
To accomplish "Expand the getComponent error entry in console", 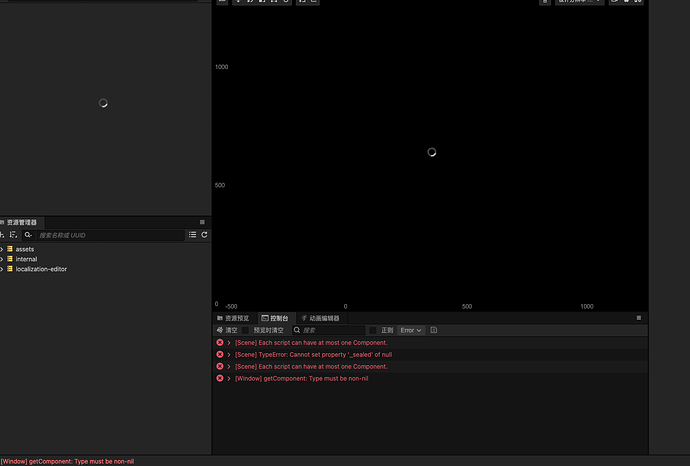I will [229, 378].
